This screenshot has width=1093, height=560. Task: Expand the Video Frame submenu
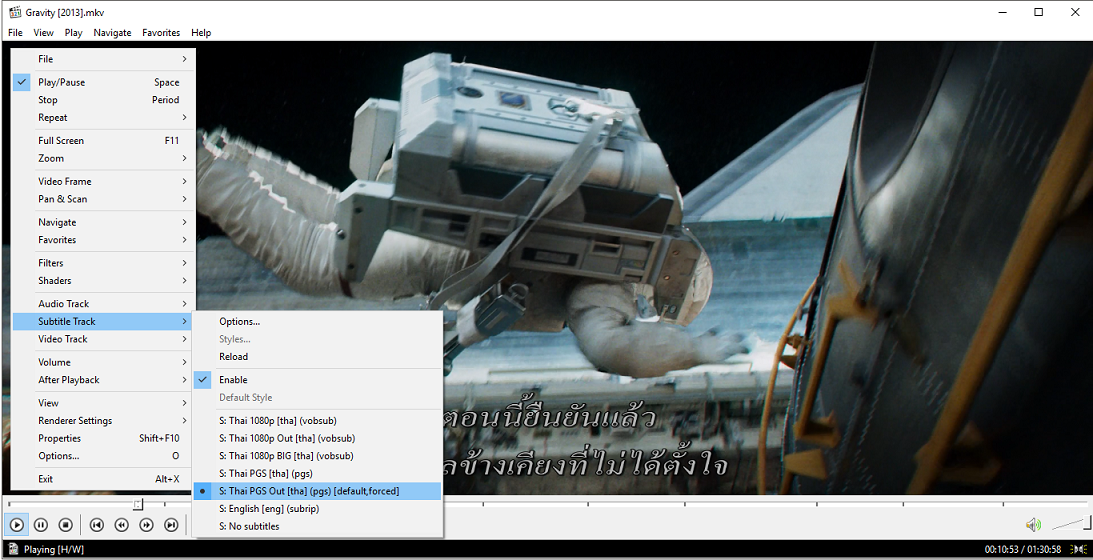point(103,181)
